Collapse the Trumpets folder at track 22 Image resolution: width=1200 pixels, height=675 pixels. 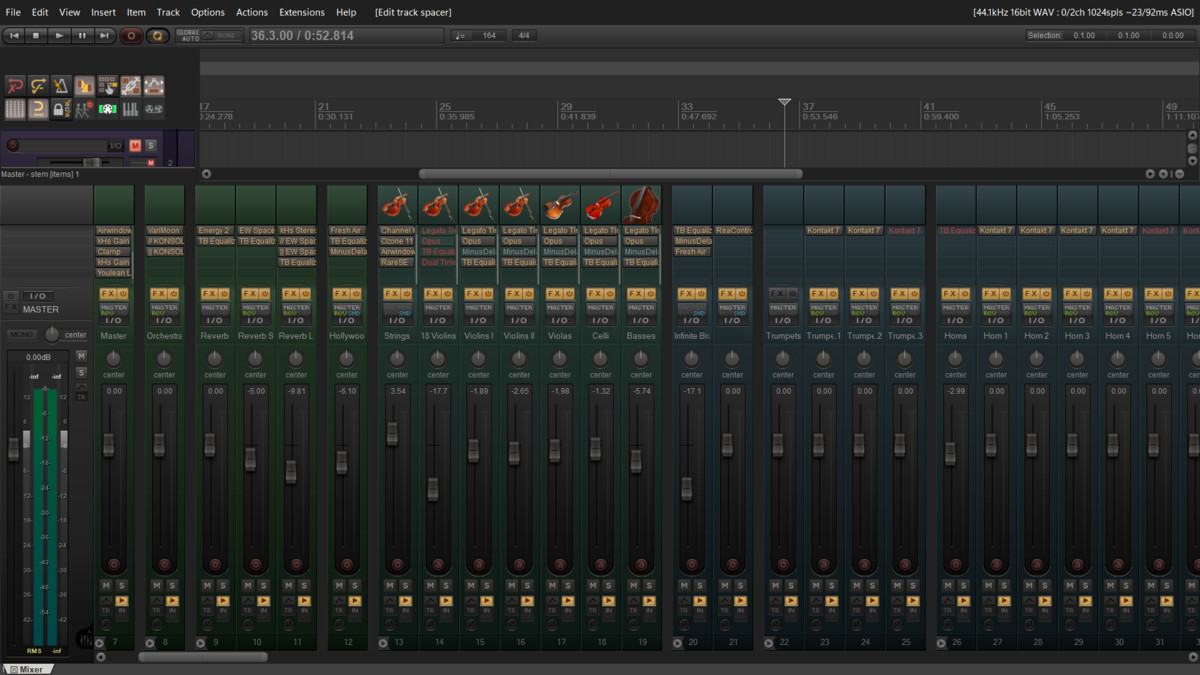coord(768,643)
